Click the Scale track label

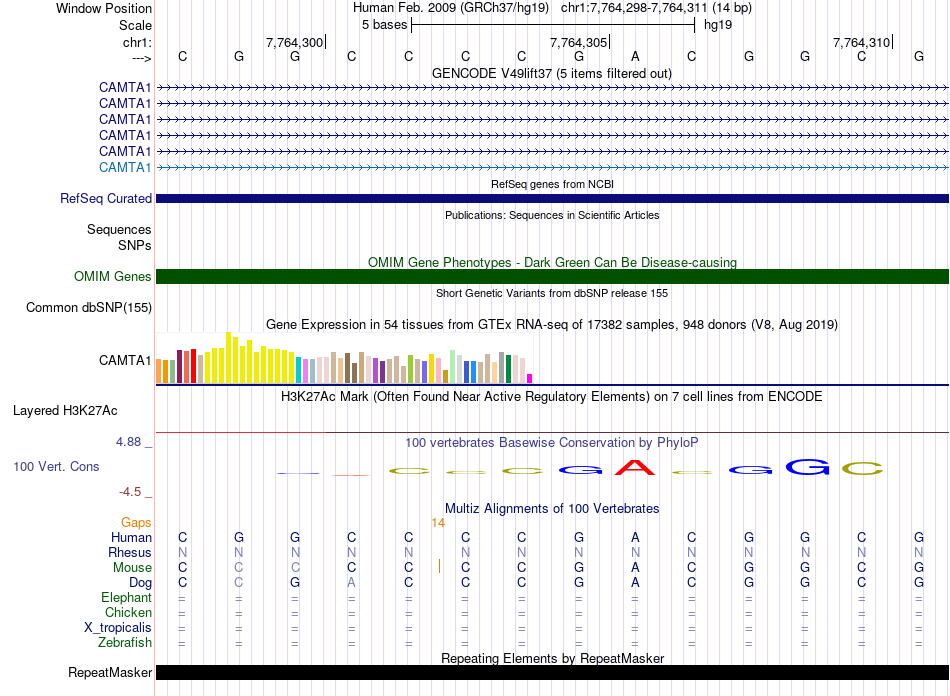(135, 25)
